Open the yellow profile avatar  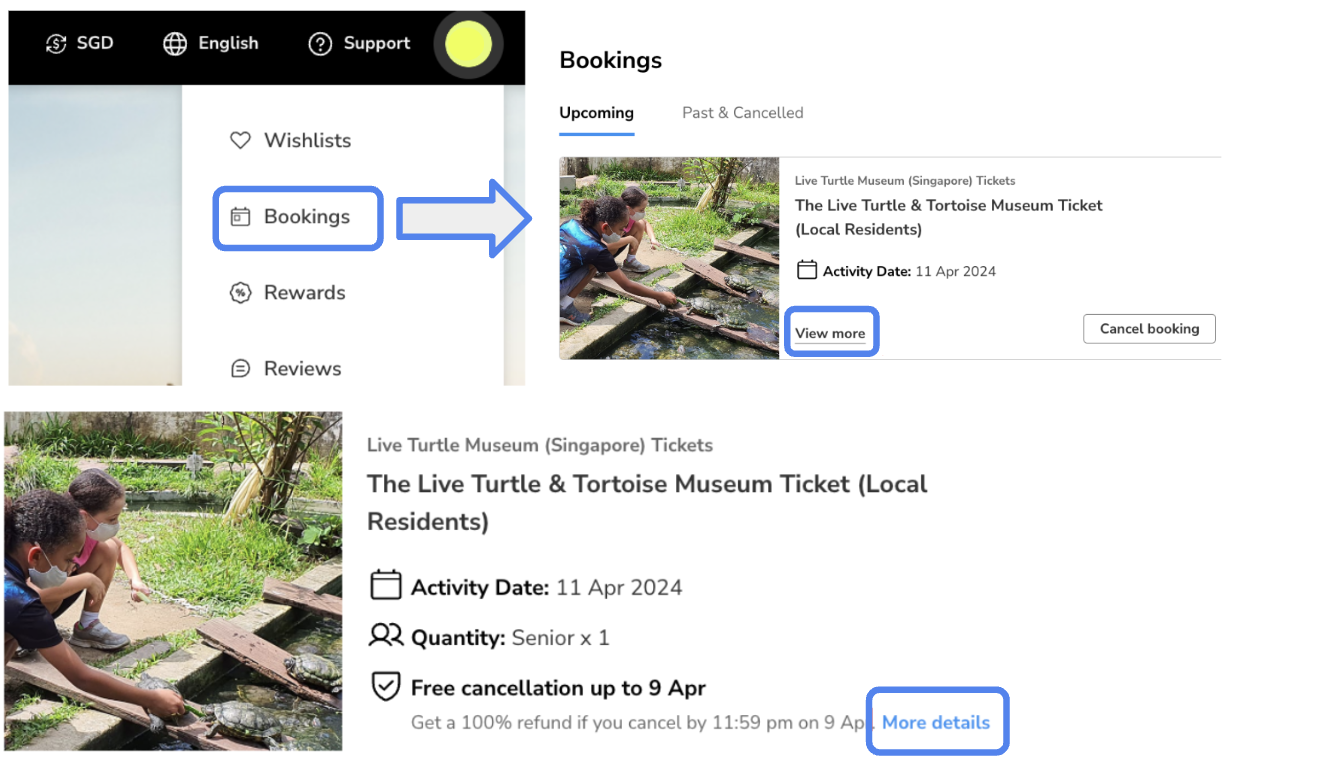tap(468, 44)
